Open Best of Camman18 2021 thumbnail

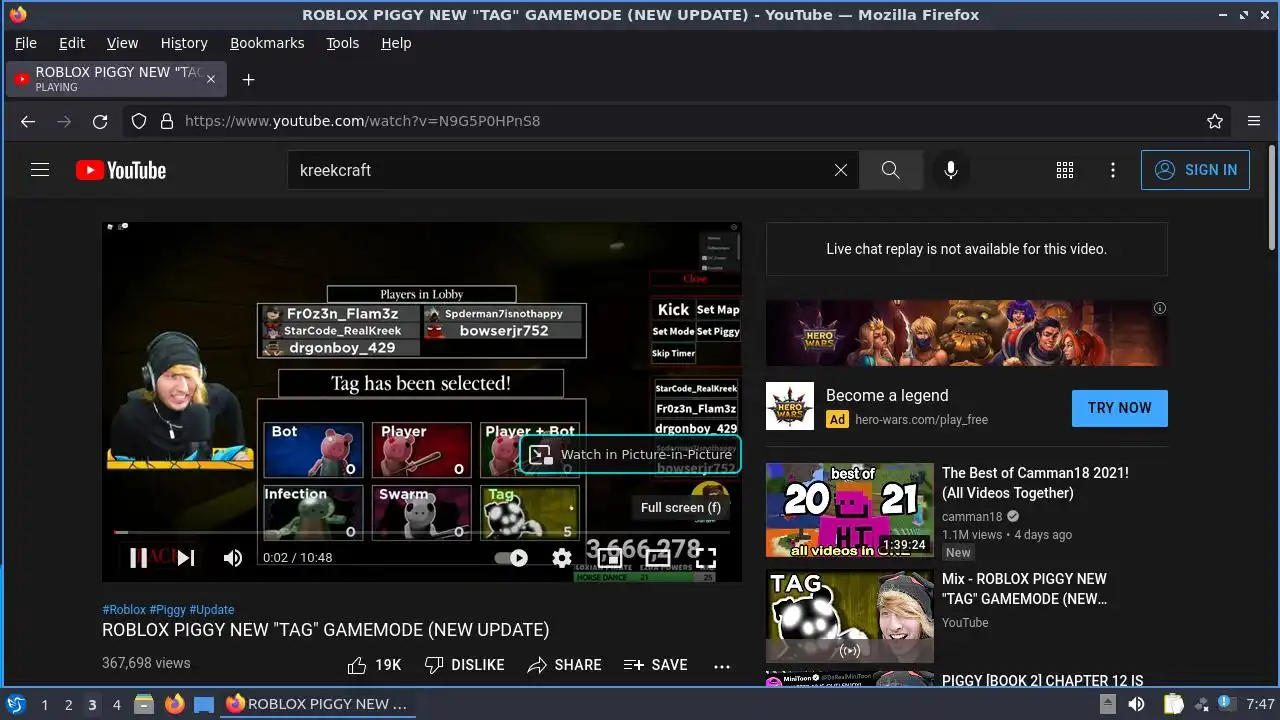(850, 510)
